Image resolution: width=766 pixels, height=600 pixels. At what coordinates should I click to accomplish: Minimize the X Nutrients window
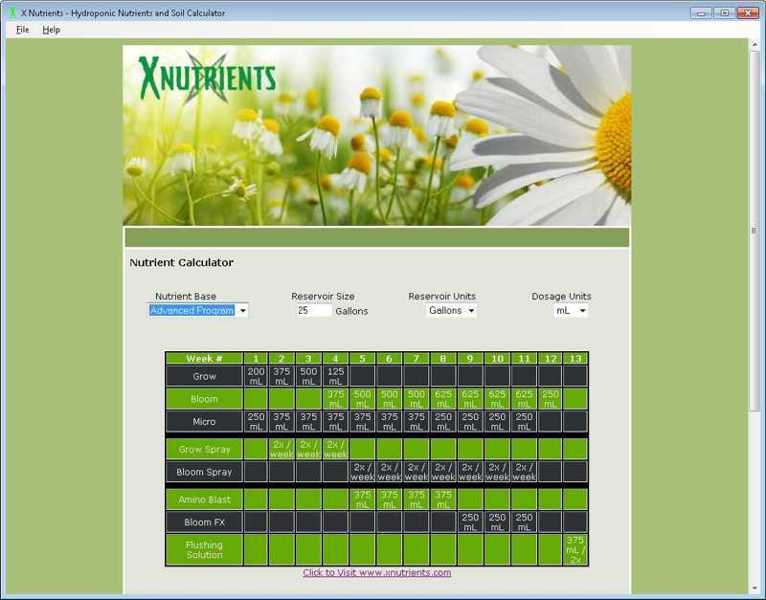coord(701,13)
